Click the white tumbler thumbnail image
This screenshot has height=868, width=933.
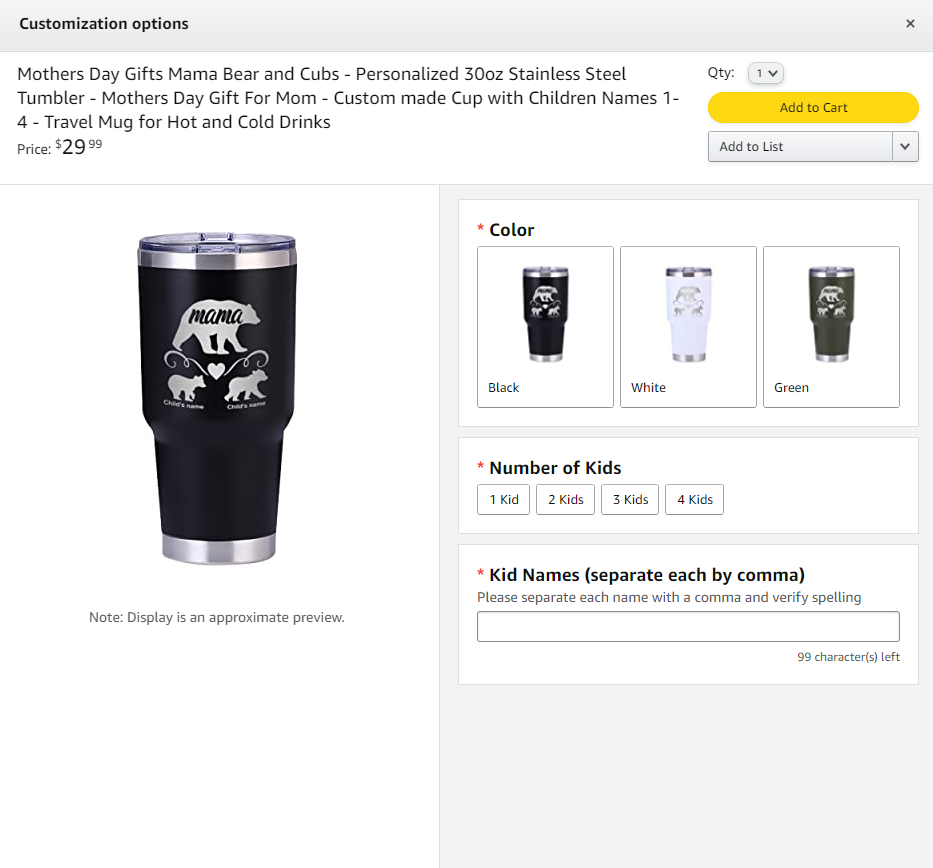click(x=688, y=314)
